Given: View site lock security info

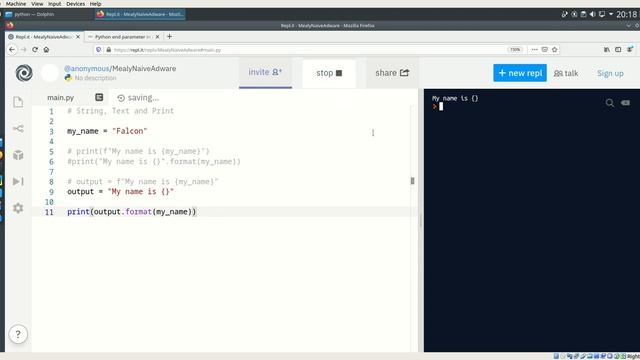Looking at the screenshot, I should (109, 49).
